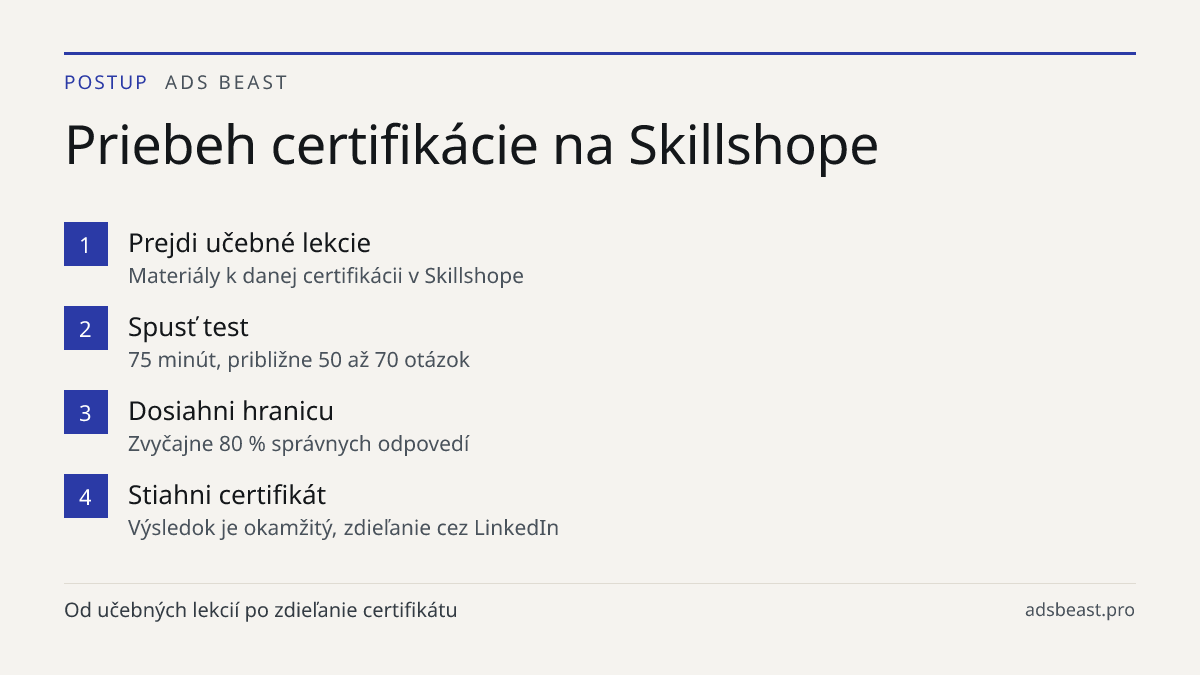Screen dimensions: 1200x675
Task: Click the ADS BEAST label
Action: (x=226, y=83)
